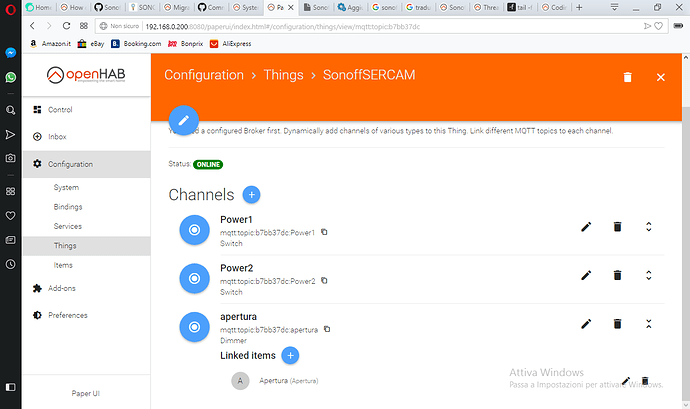Select the Configuration menu

86,164
